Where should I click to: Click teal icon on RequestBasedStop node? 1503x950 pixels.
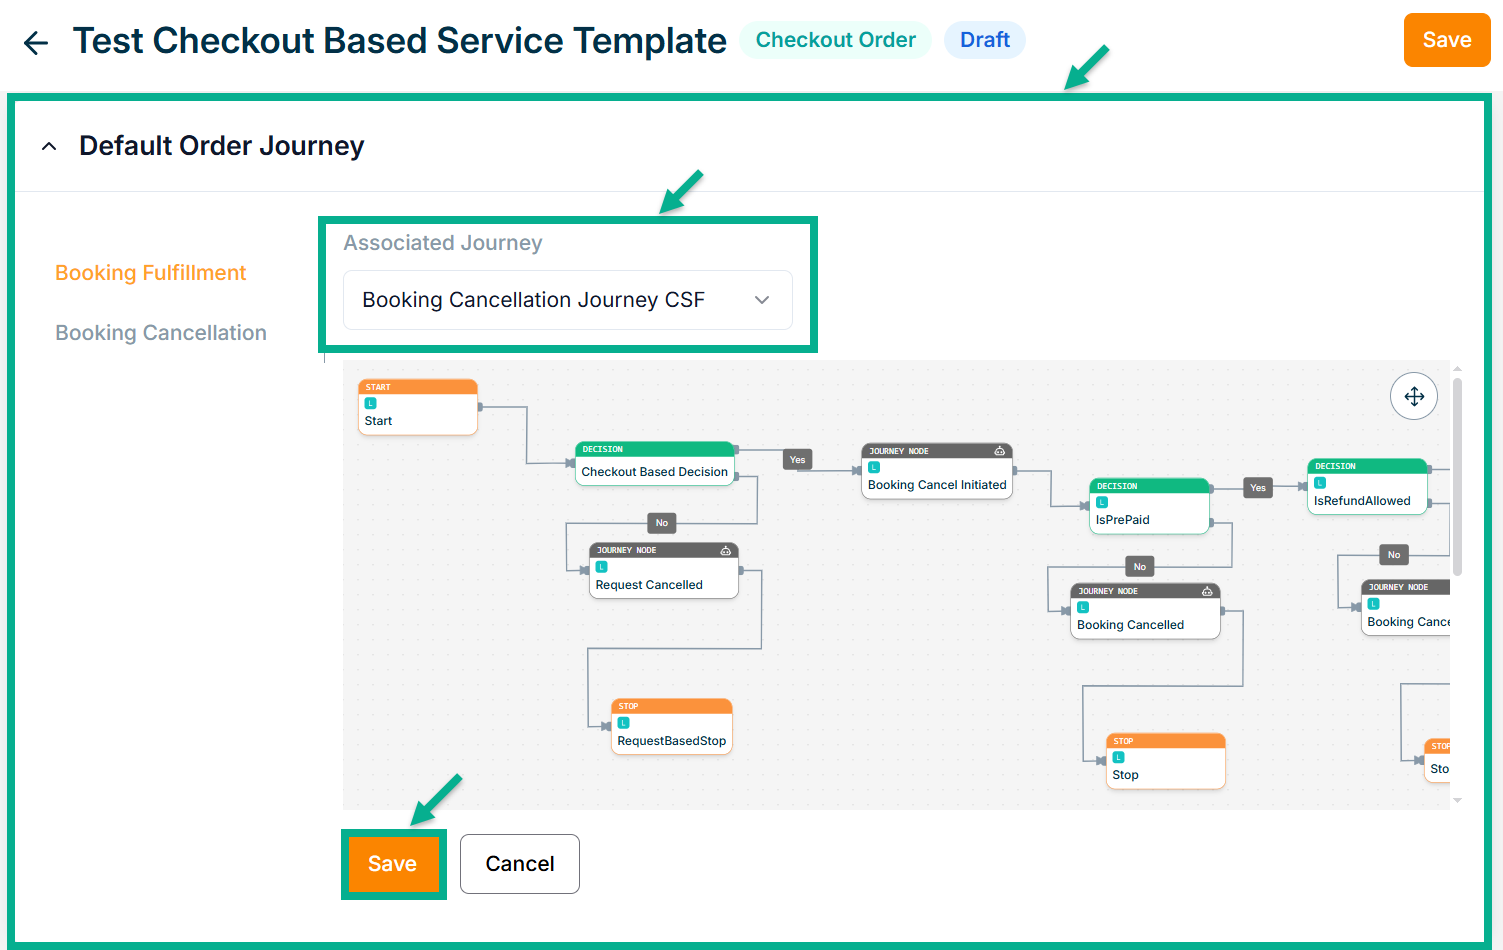tap(624, 723)
